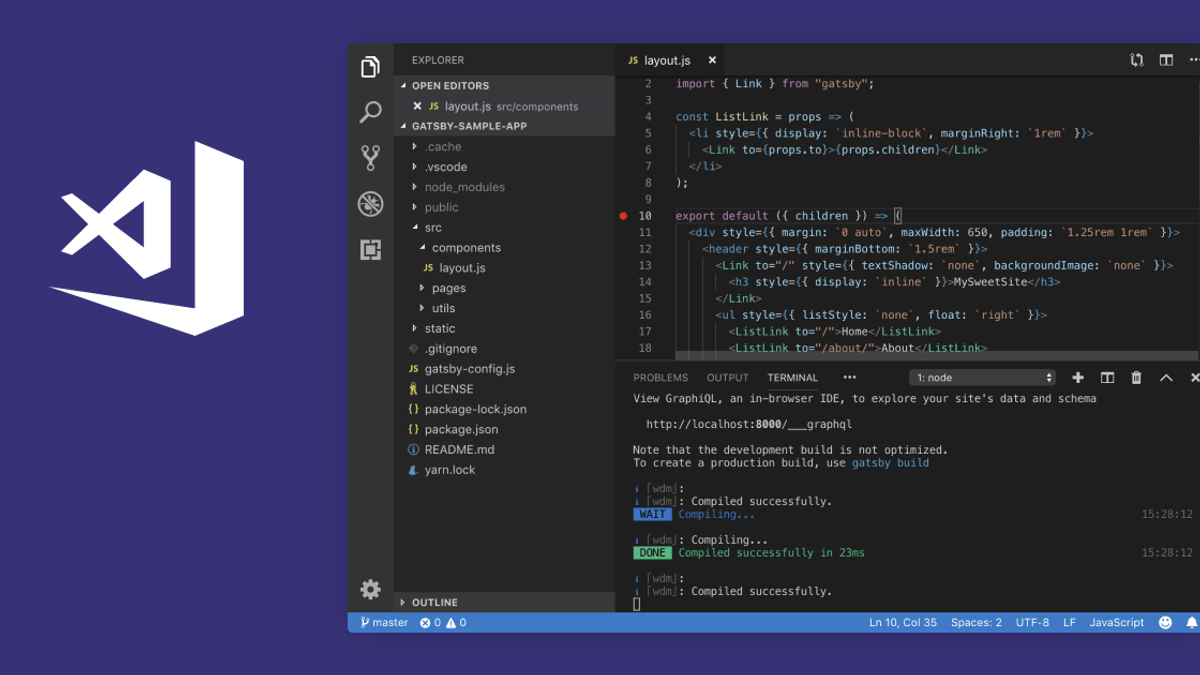This screenshot has width=1200, height=675.
Task: Change line ending via LF status item
Action: (1069, 622)
